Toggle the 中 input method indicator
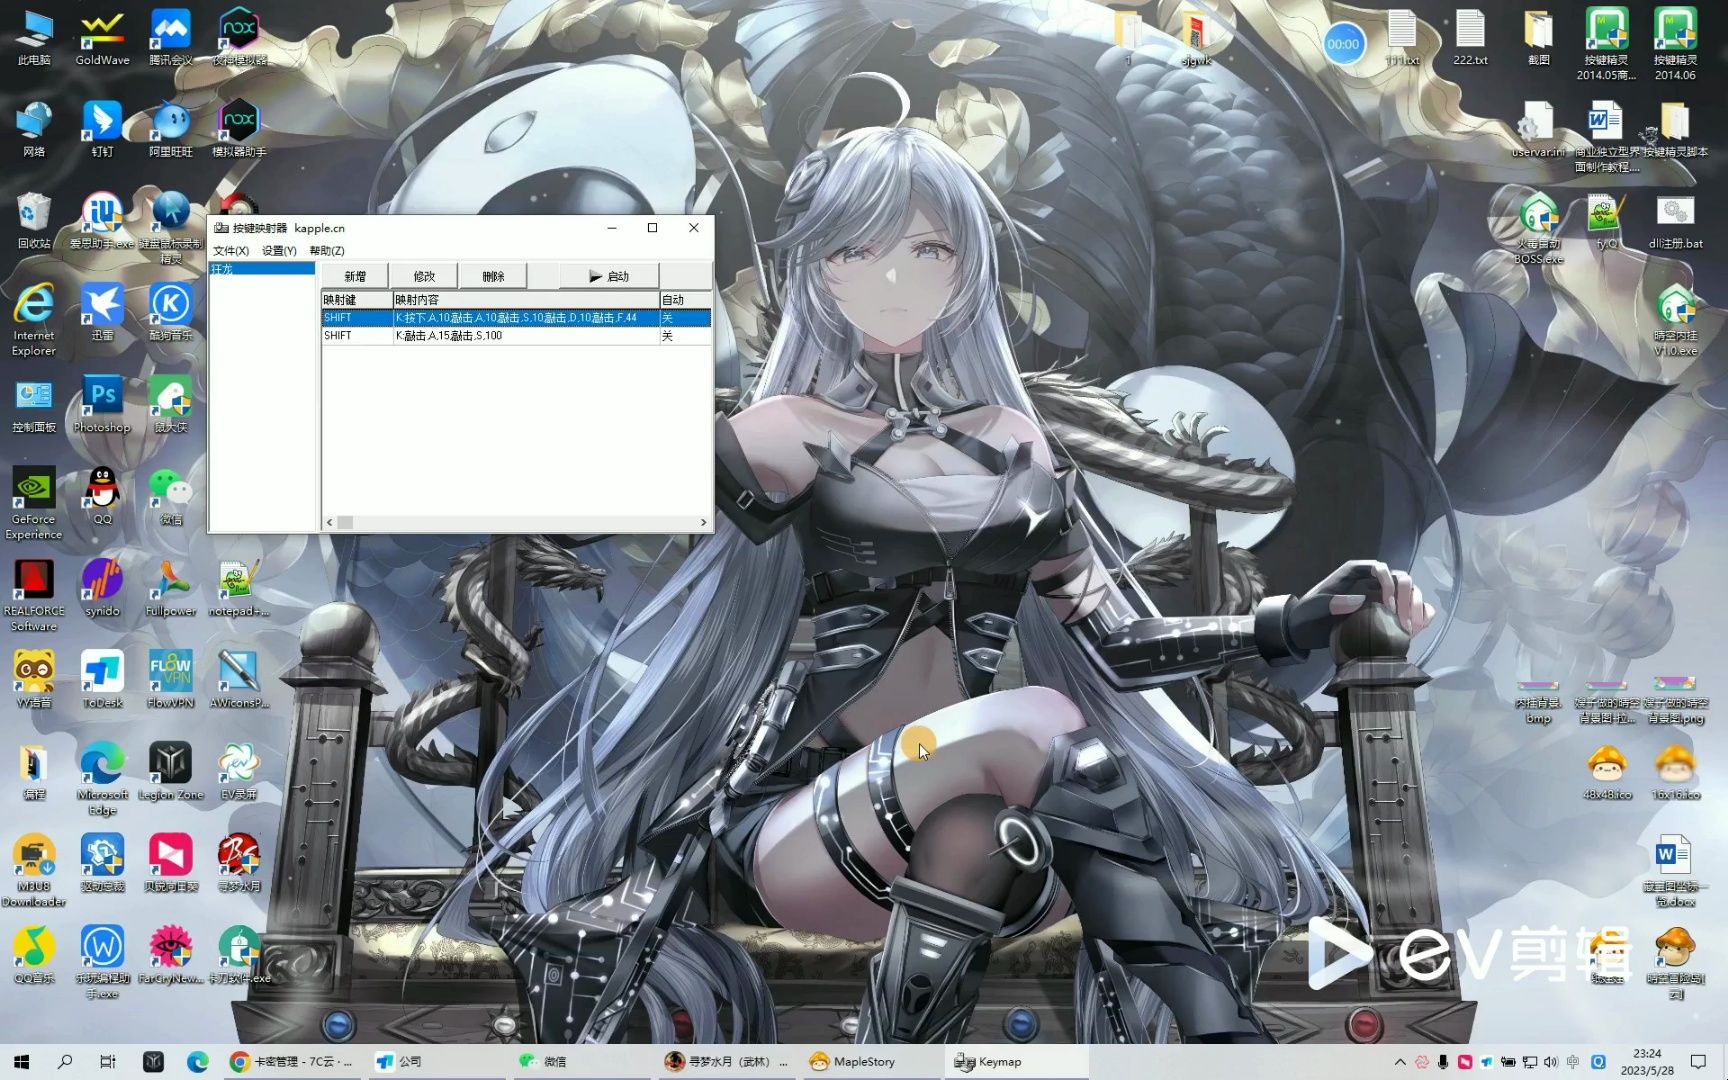 pos(1573,1062)
